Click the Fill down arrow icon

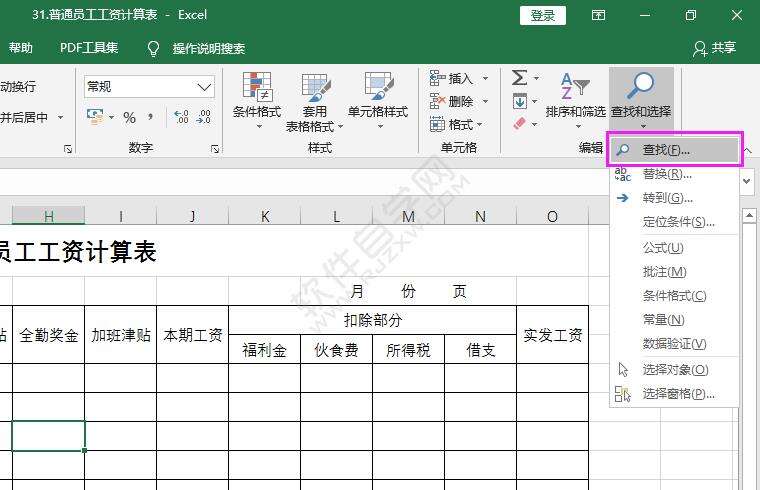tap(519, 101)
